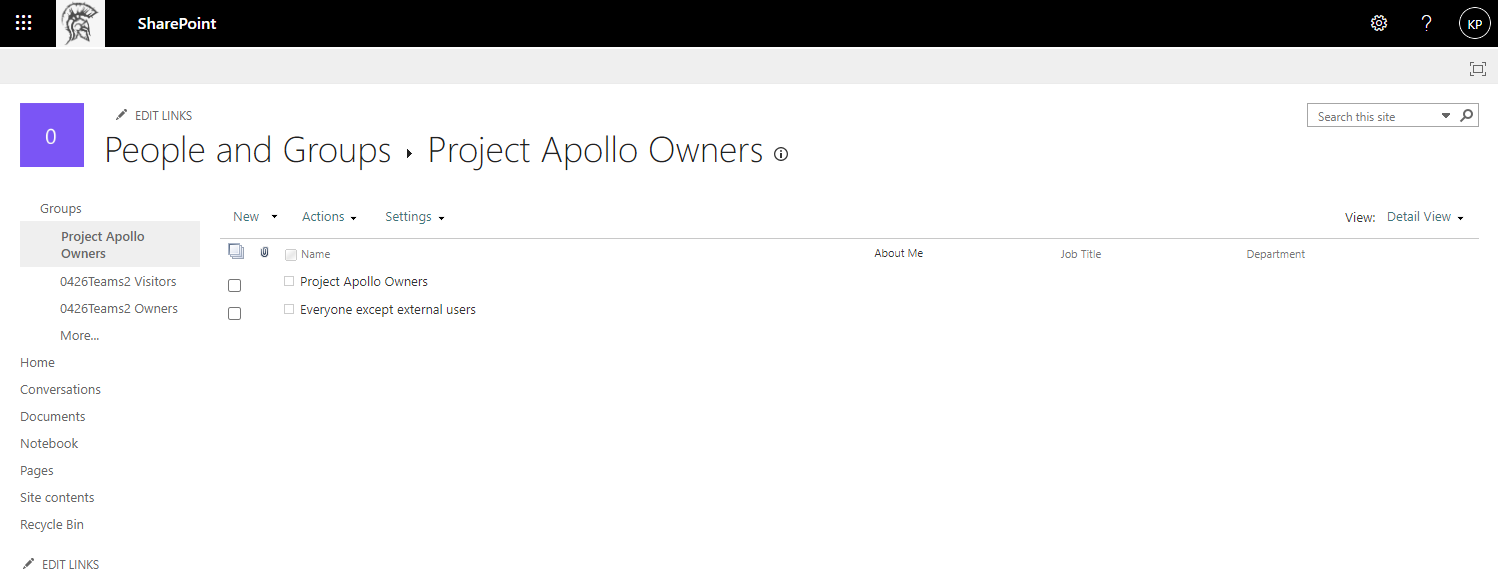Open the Detail View dropdown

click(x=1425, y=217)
